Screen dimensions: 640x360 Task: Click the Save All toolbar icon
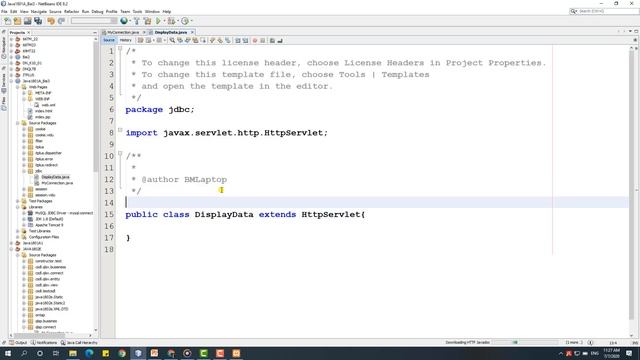(38, 21)
